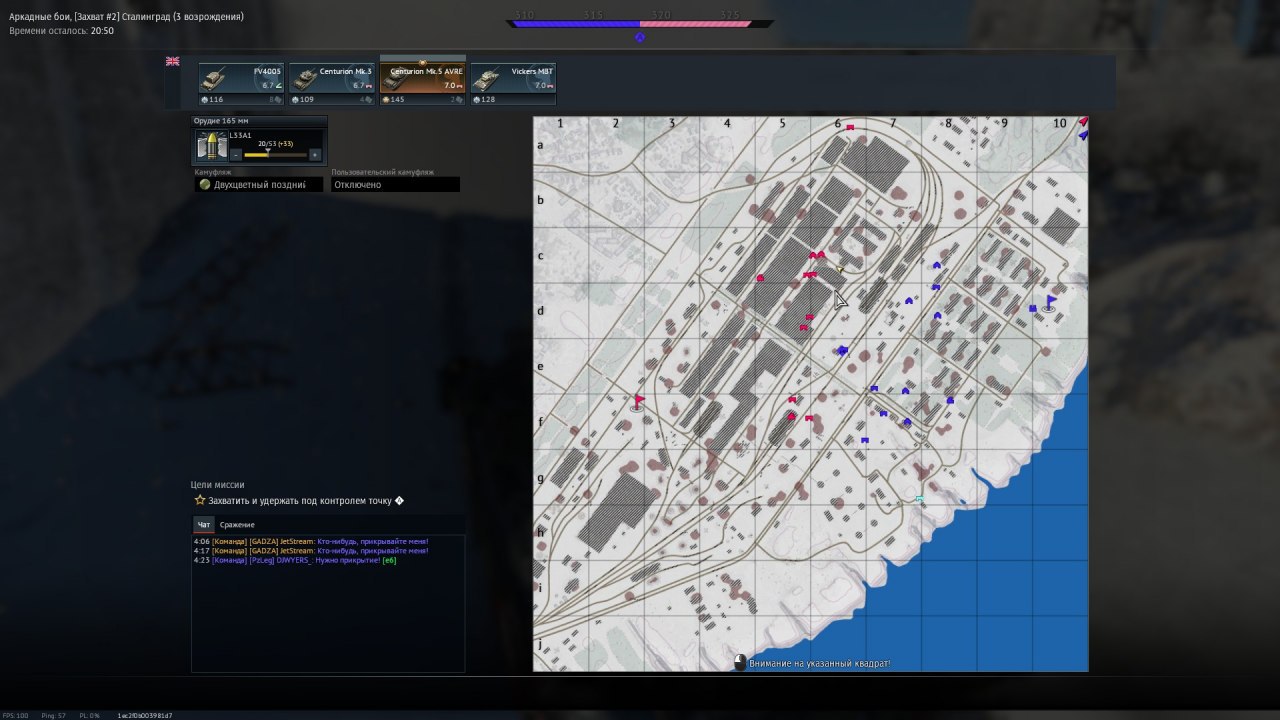Adjust the L33A1 ammo count slider

click(275, 155)
